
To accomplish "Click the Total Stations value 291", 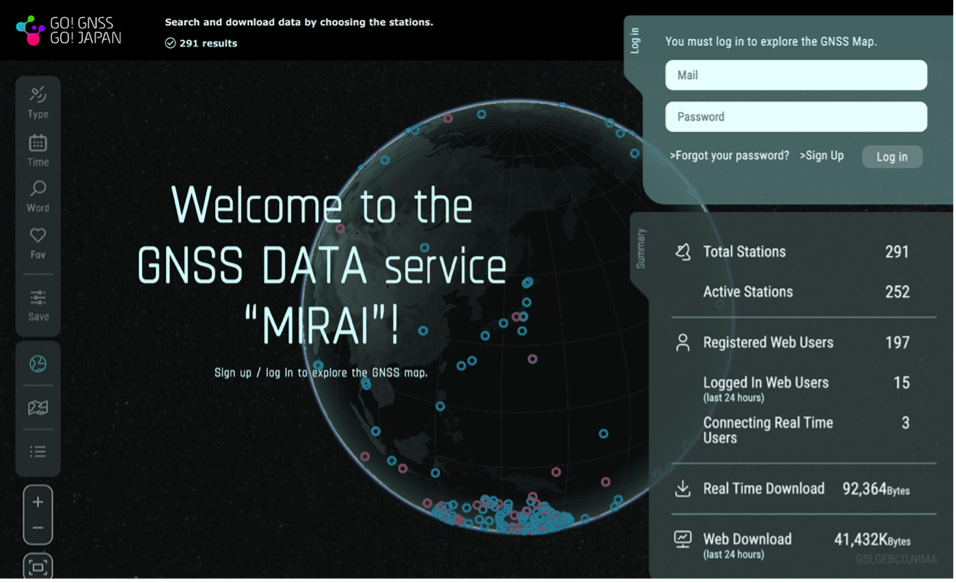I will pos(897,252).
